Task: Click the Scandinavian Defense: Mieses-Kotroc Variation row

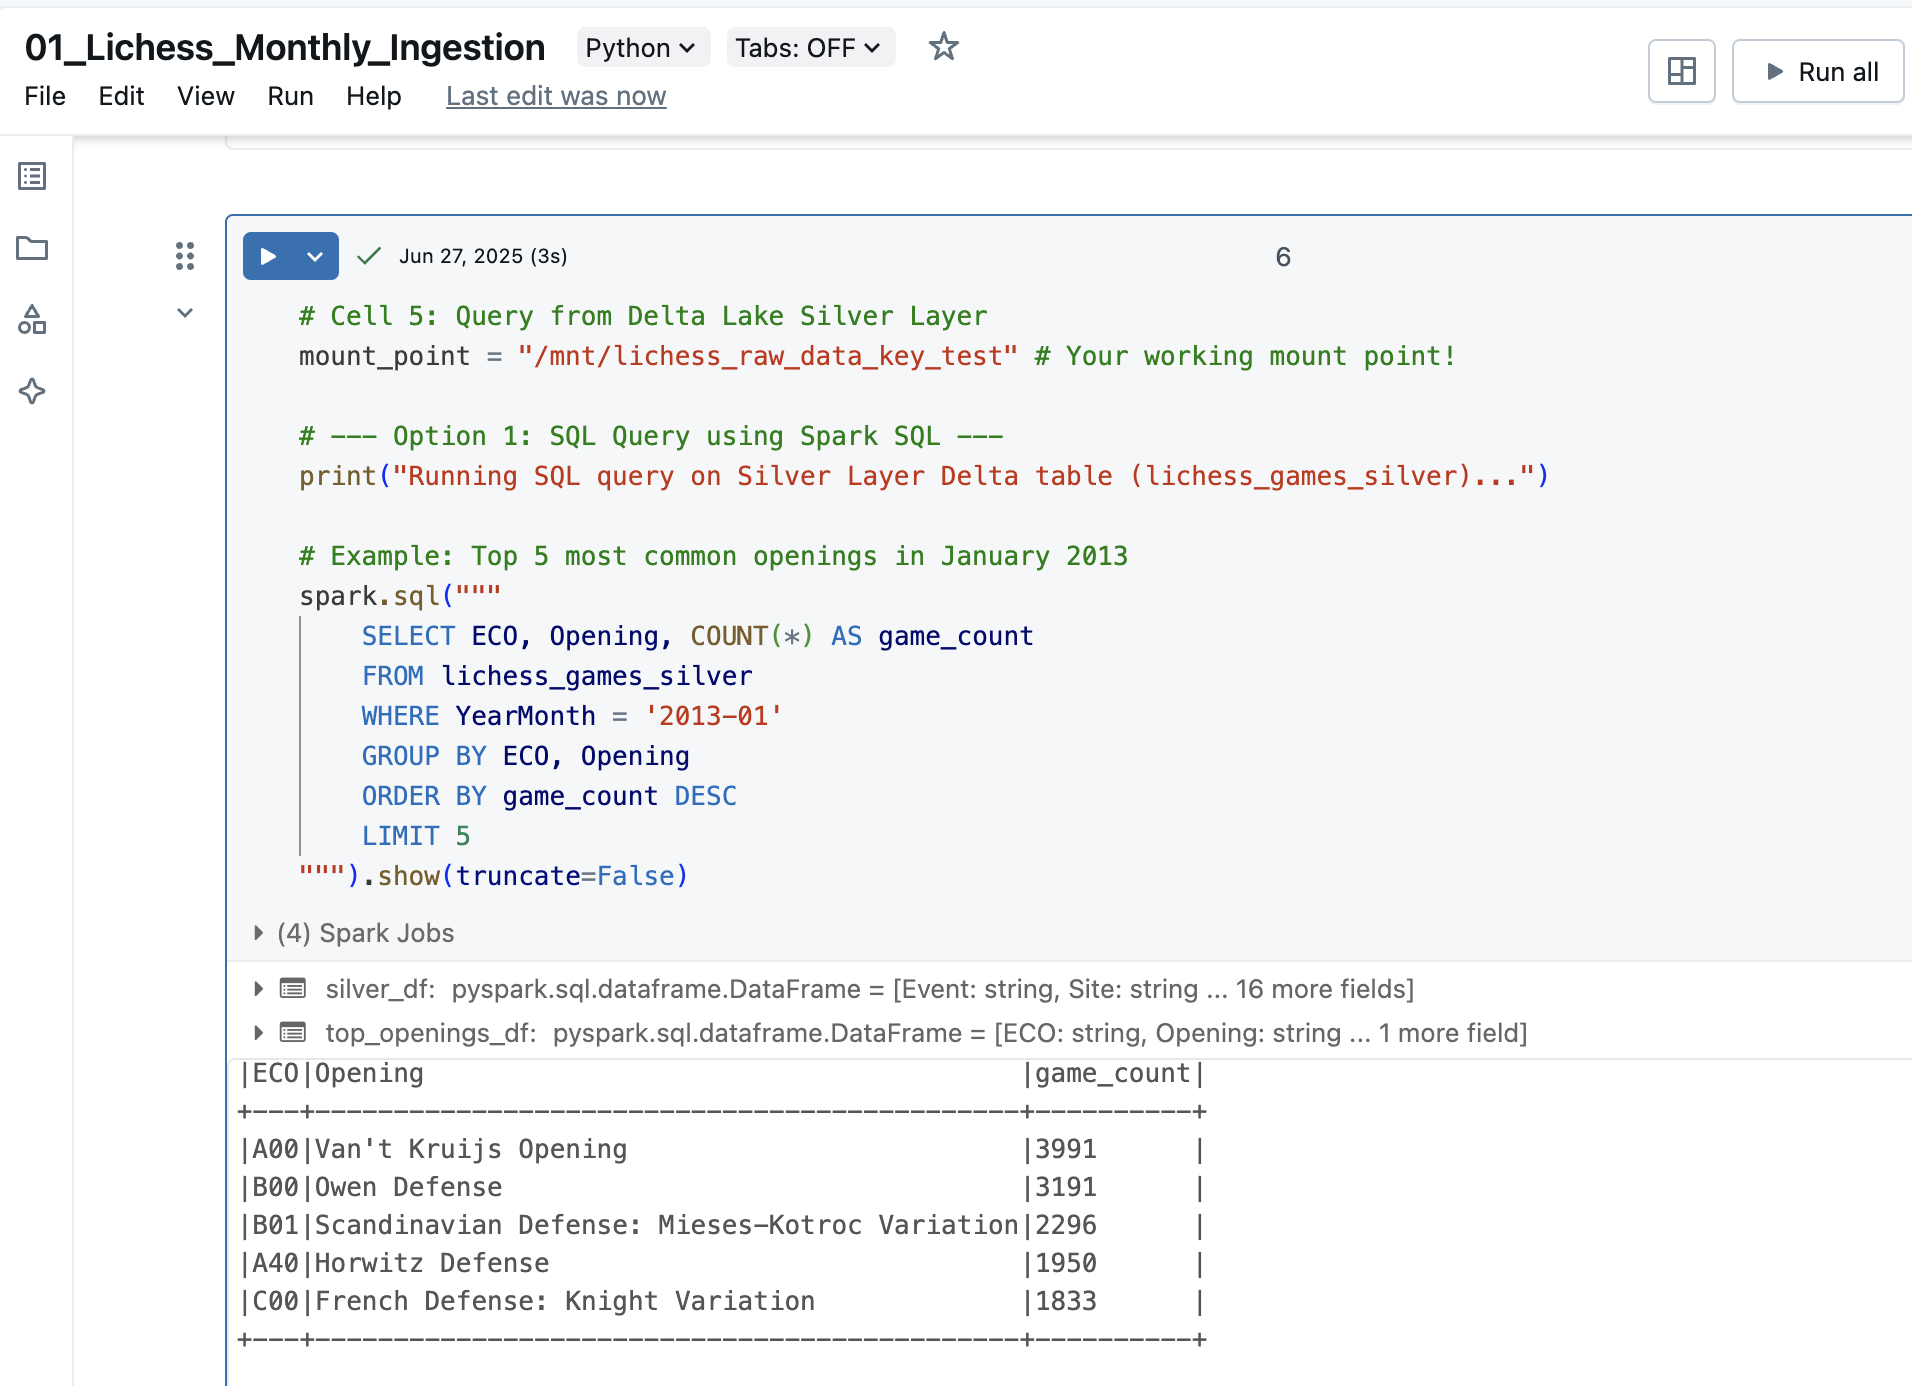Action: [720, 1225]
